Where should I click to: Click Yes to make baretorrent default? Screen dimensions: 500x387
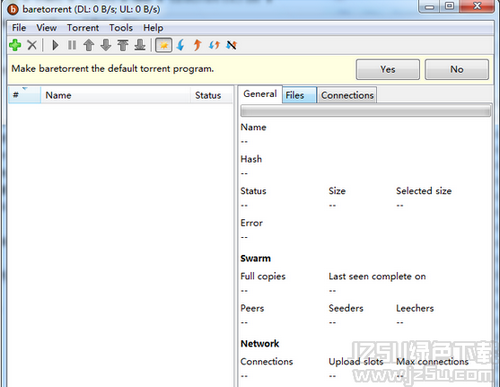click(x=388, y=69)
